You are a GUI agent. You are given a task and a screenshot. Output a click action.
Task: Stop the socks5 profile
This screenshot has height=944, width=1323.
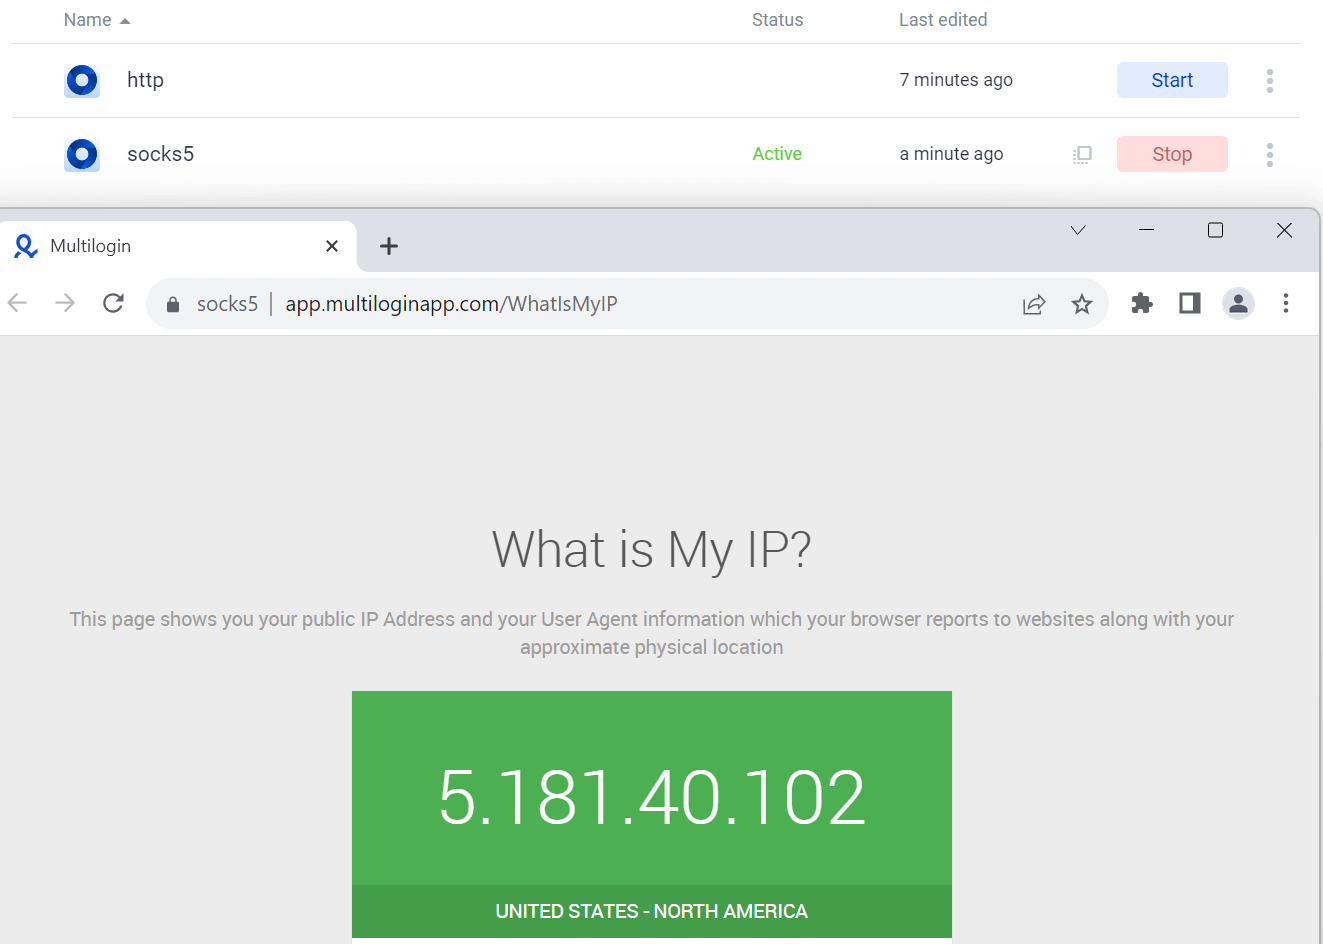[1172, 154]
